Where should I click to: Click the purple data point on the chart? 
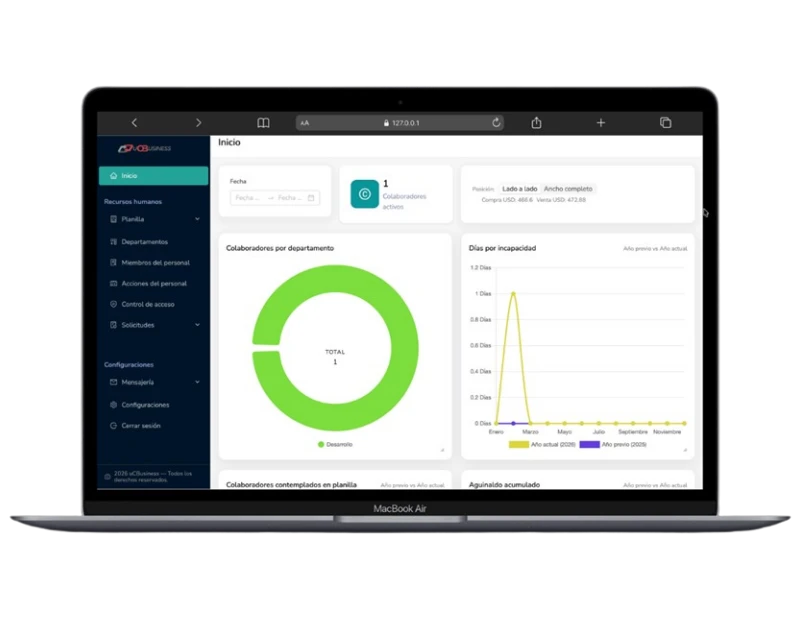[x=513, y=423]
